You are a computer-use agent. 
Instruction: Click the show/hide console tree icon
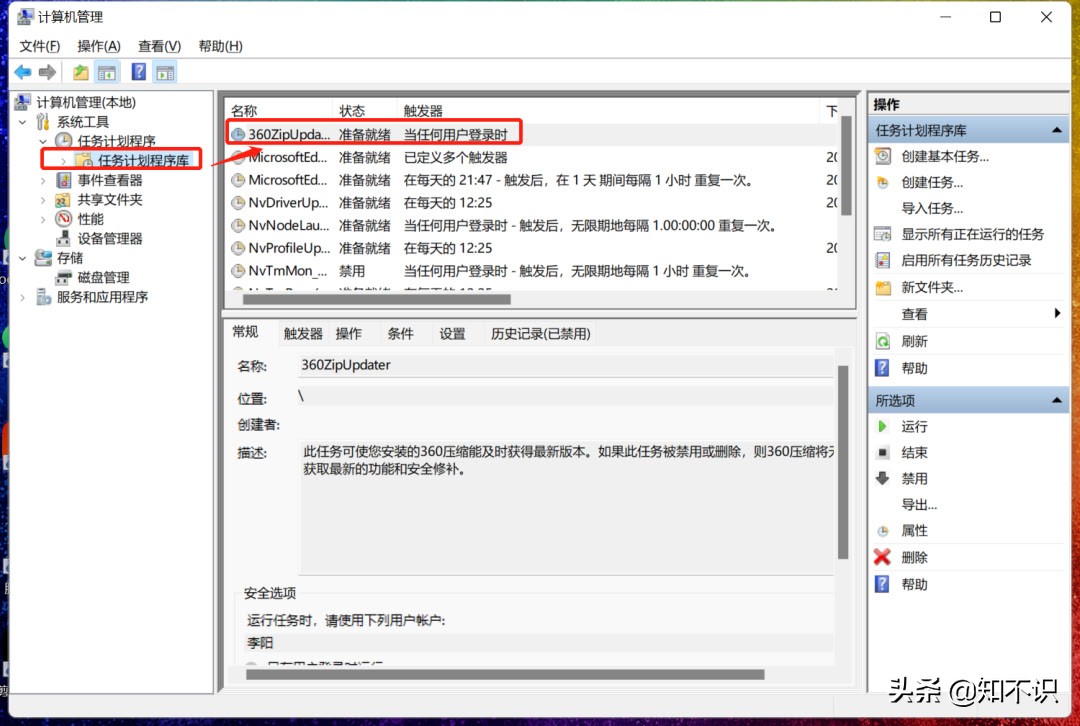pyautogui.click(x=107, y=72)
